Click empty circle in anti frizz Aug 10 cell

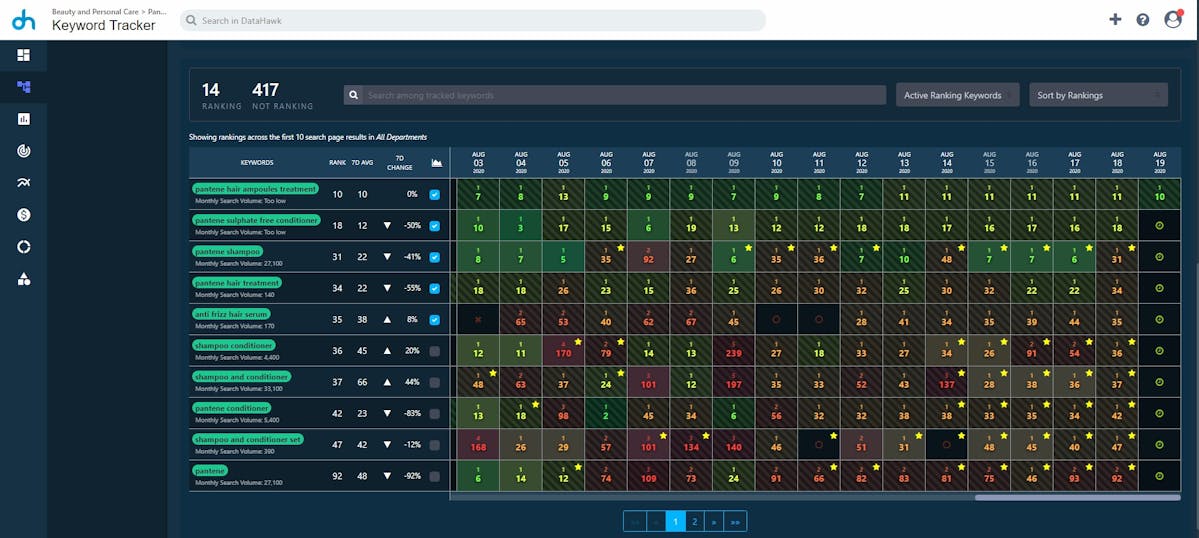(x=776, y=319)
